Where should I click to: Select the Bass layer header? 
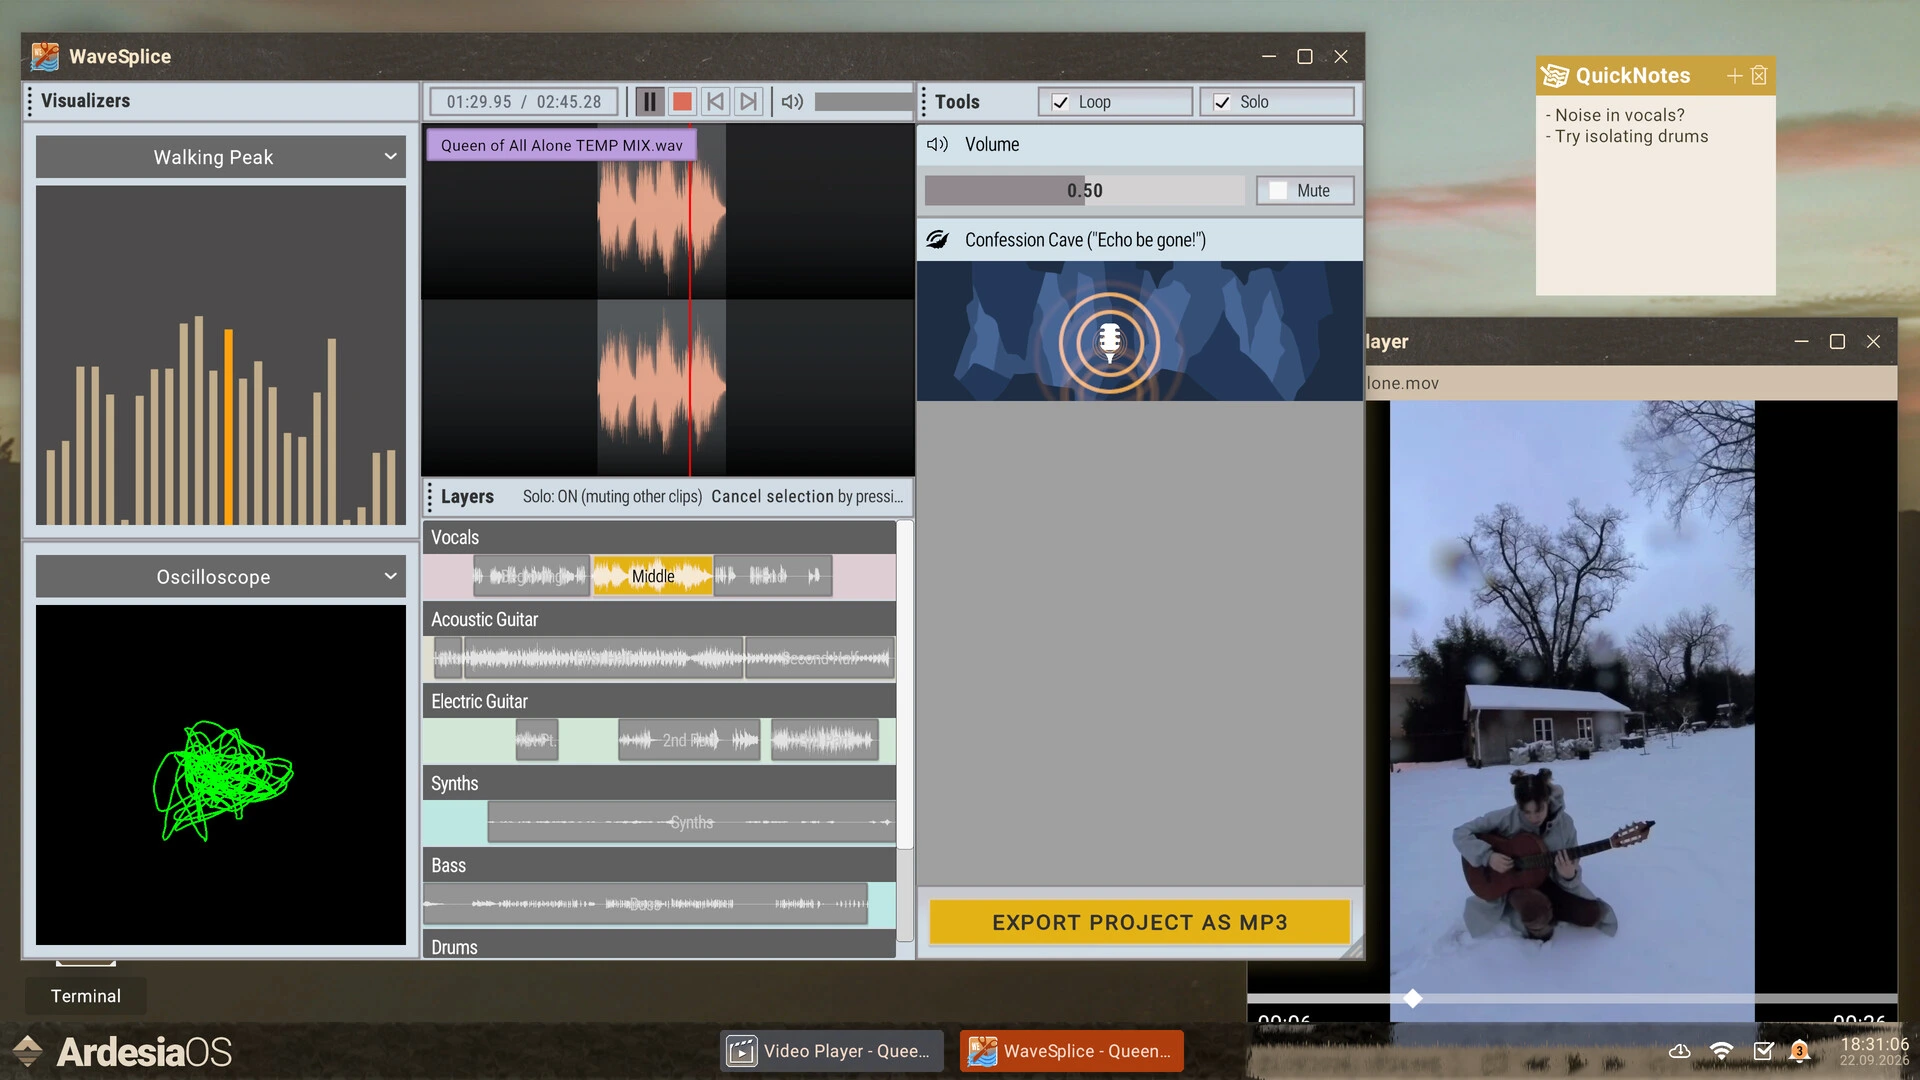pos(659,865)
